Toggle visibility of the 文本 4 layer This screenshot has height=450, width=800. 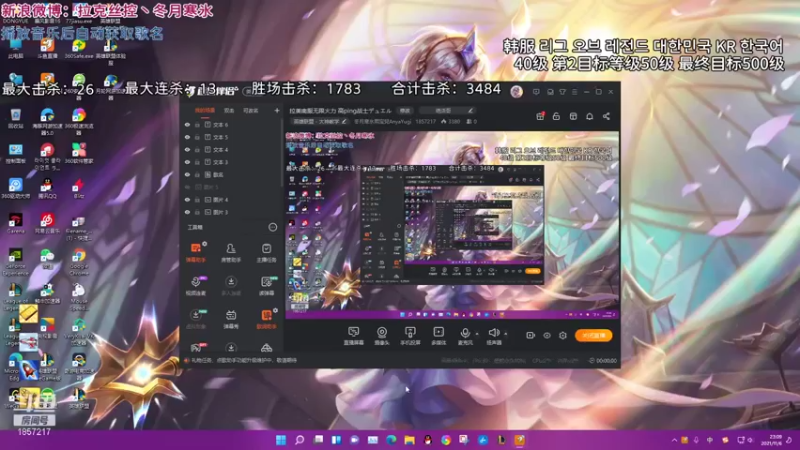(187, 149)
